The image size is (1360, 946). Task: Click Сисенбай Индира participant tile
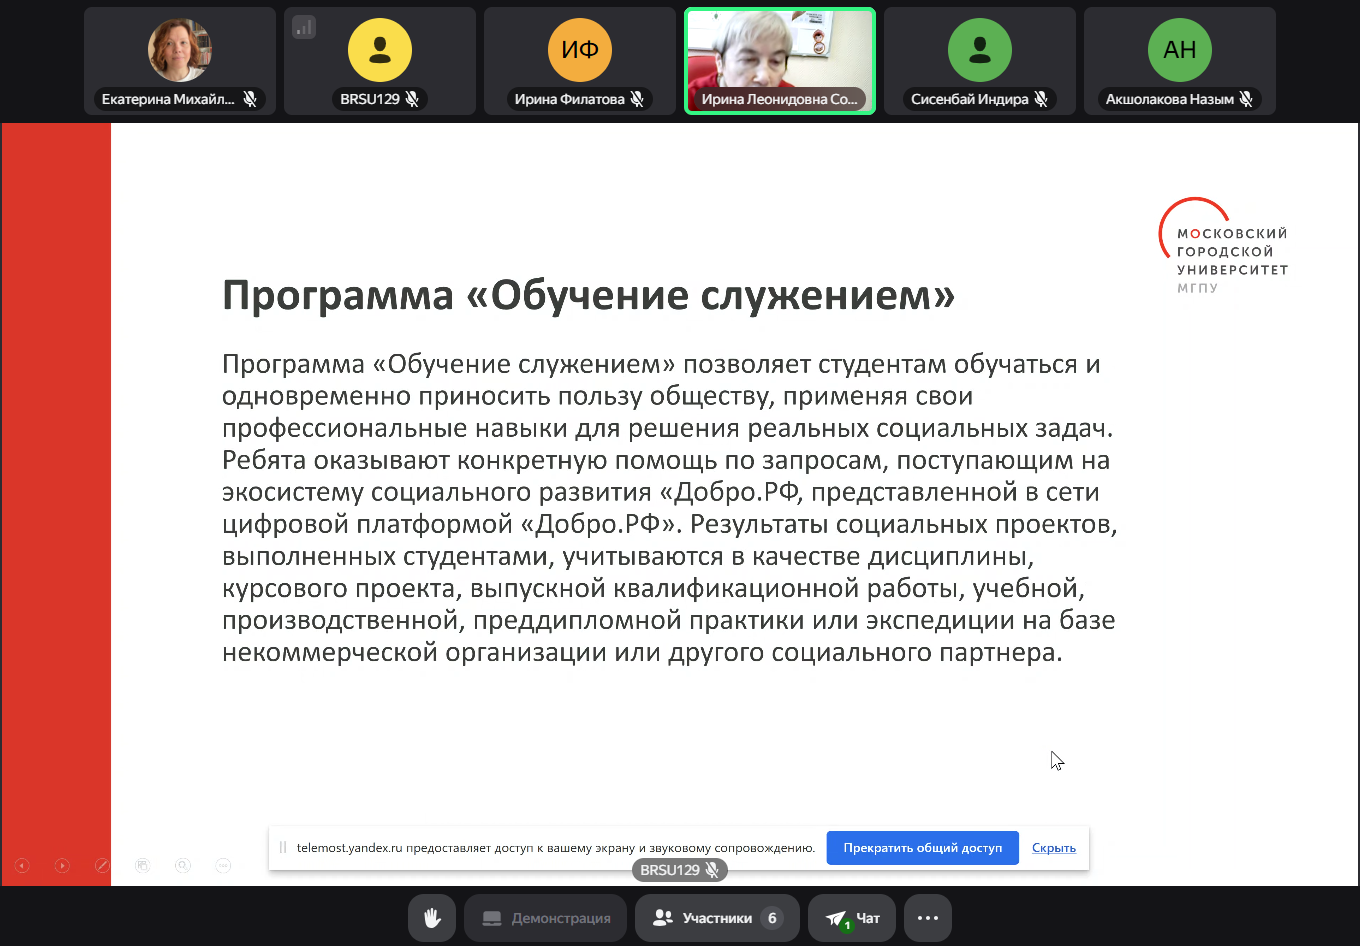tap(980, 60)
